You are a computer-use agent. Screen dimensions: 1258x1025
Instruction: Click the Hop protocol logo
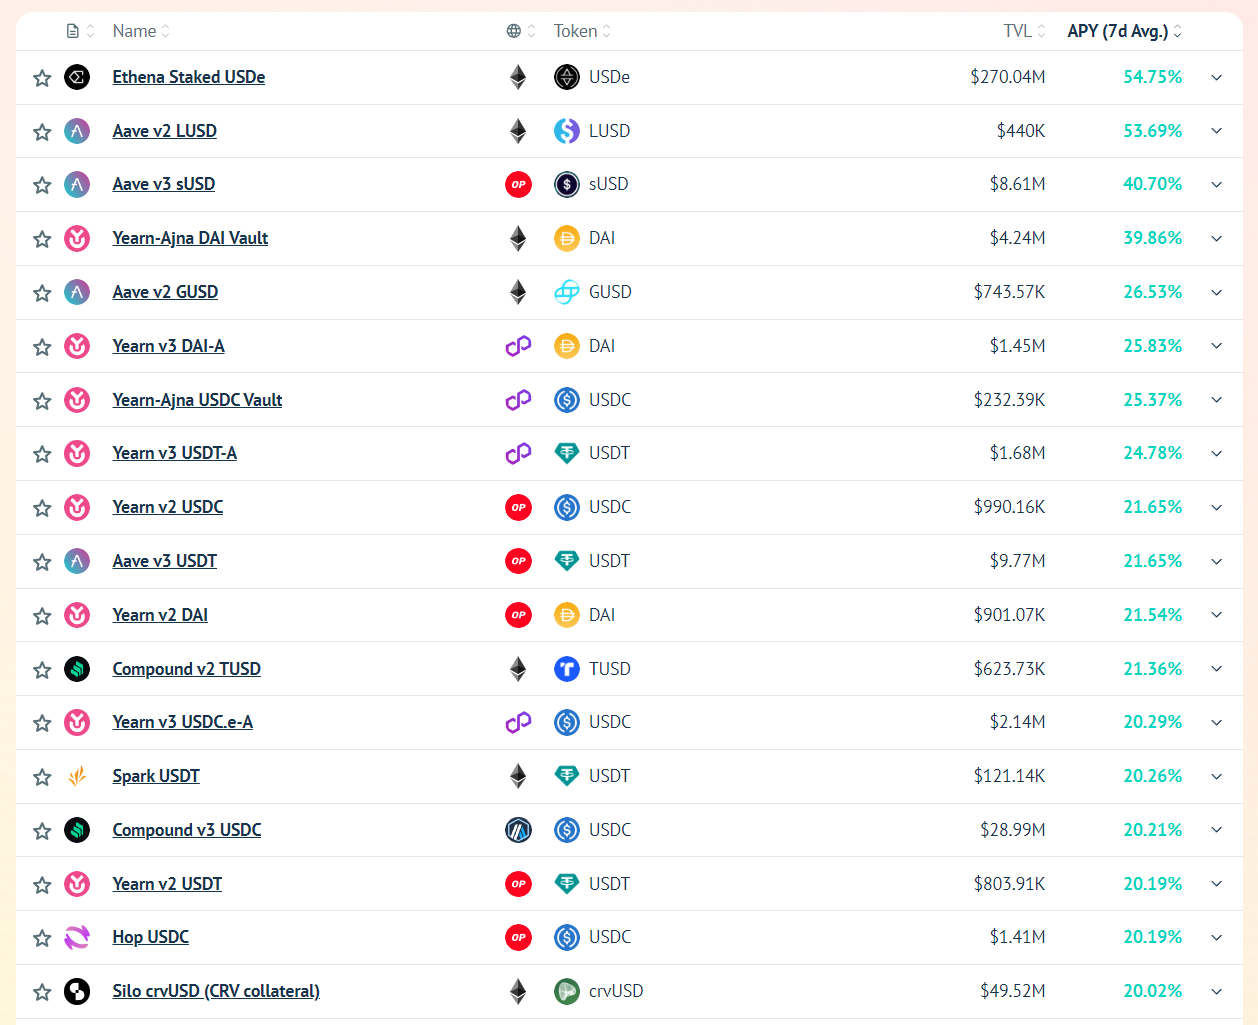(77, 937)
